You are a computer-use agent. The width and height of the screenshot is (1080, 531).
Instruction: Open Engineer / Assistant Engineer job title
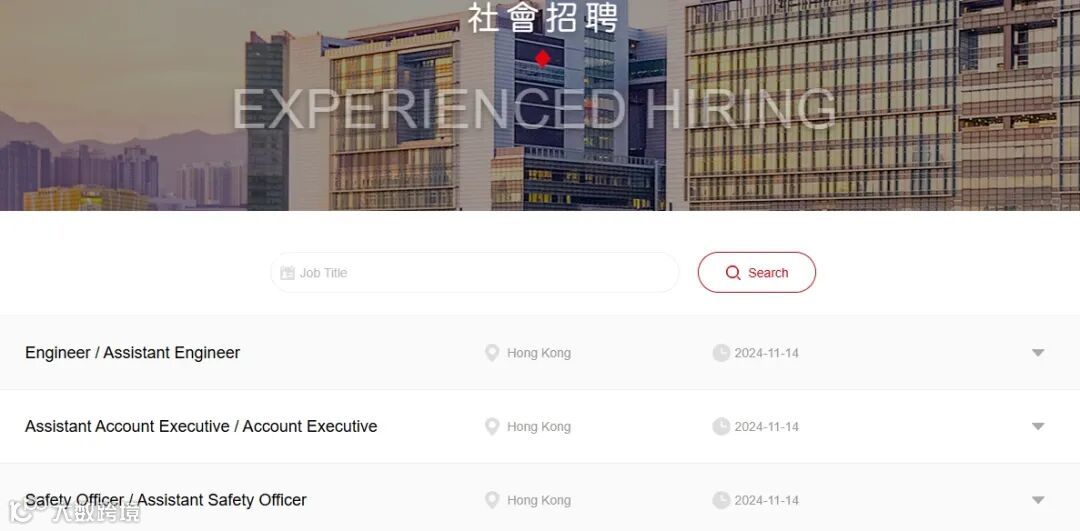coord(133,353)
